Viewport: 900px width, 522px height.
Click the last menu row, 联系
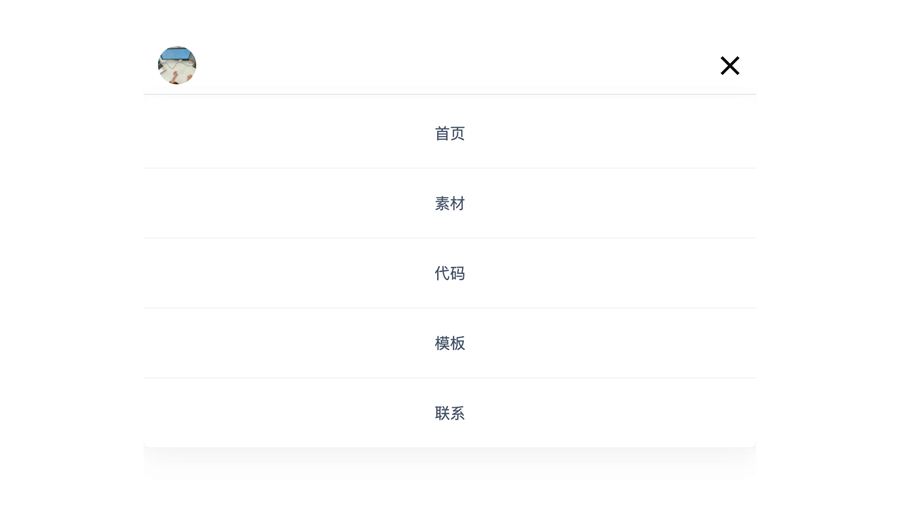pos(450,413)
